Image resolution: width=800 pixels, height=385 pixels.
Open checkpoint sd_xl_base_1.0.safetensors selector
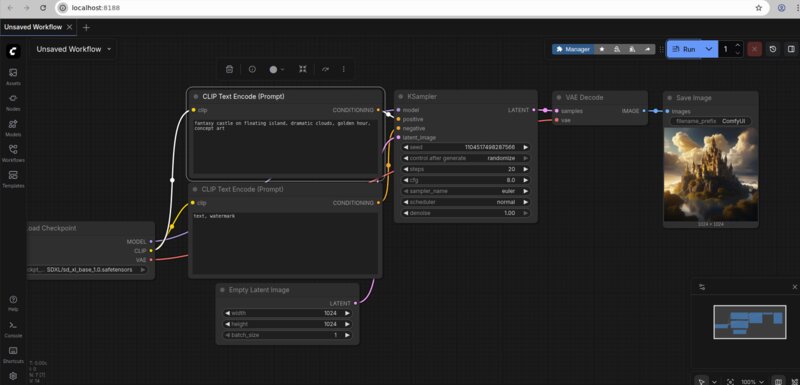point(88,270)
